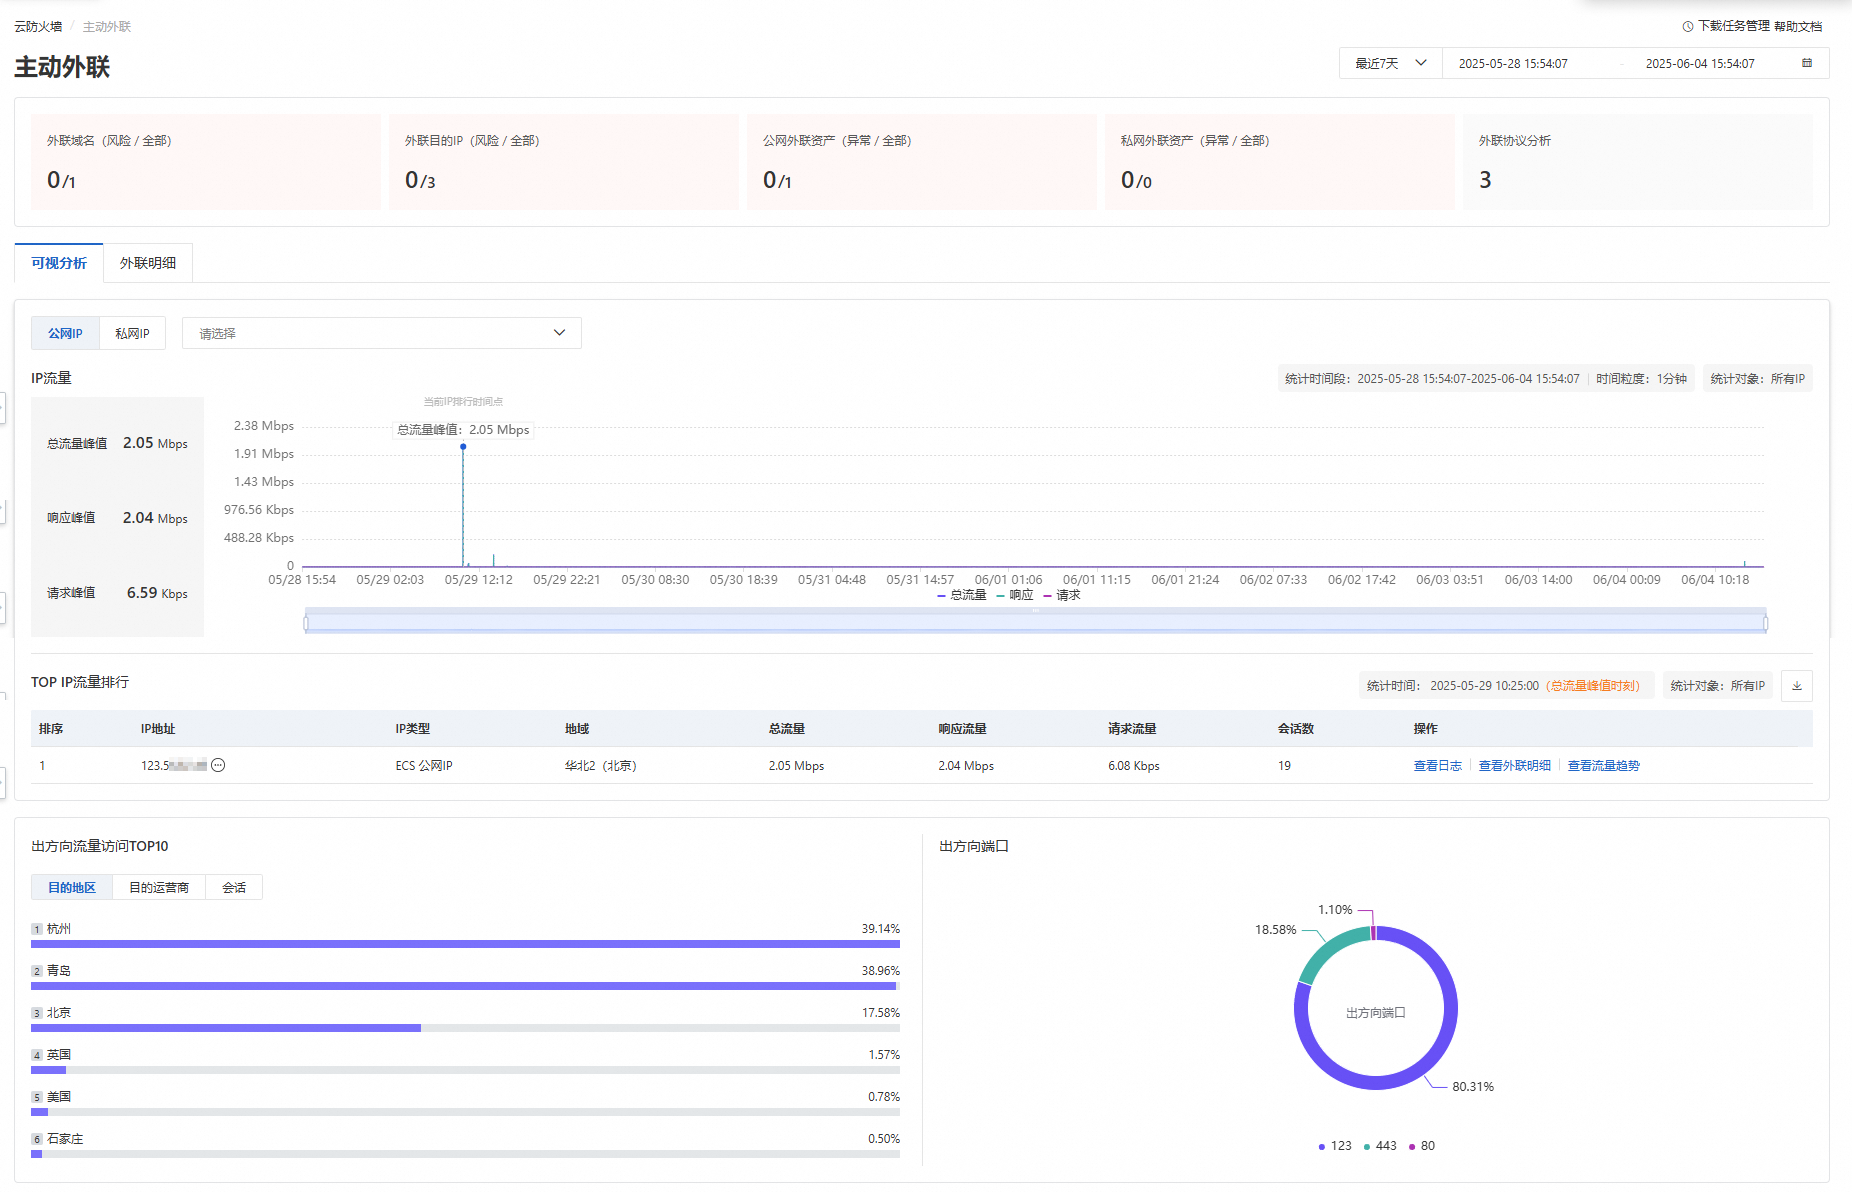Click the 请求峰值 6.59 Kbps stat

[x=117, y=593]
